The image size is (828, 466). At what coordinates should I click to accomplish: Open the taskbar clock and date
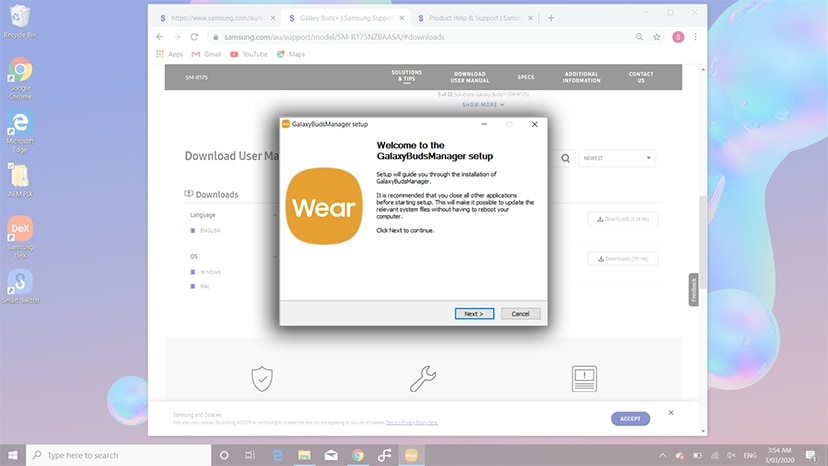coord(779,455)
